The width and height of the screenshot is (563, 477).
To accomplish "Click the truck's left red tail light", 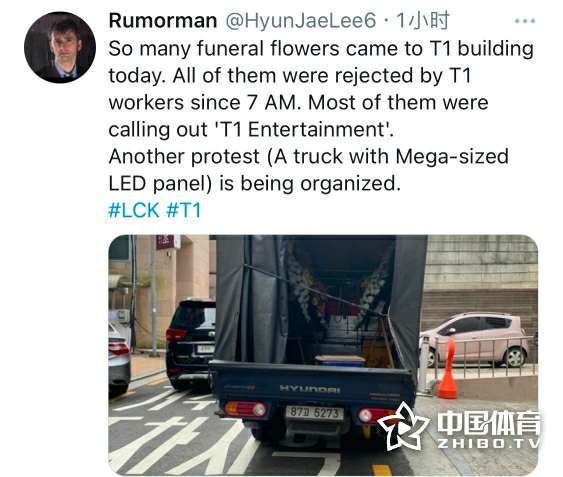I will tap(245, 409).
